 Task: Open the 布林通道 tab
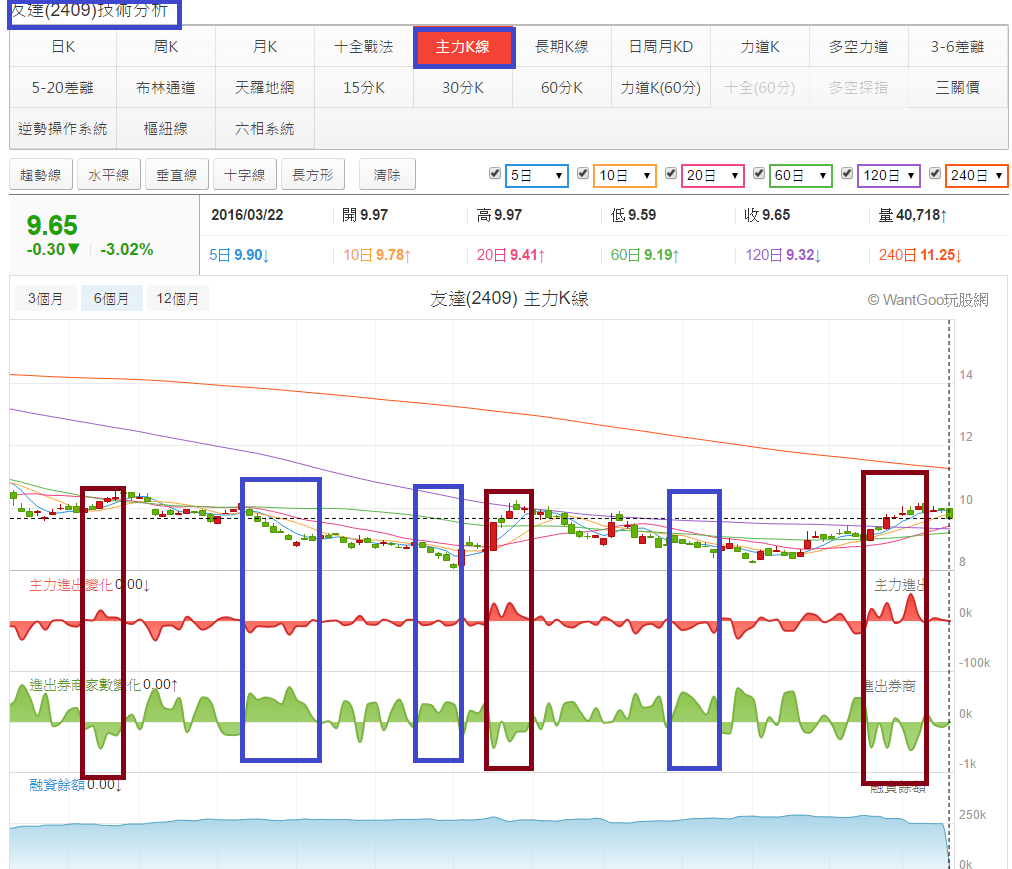click(166, 88)
